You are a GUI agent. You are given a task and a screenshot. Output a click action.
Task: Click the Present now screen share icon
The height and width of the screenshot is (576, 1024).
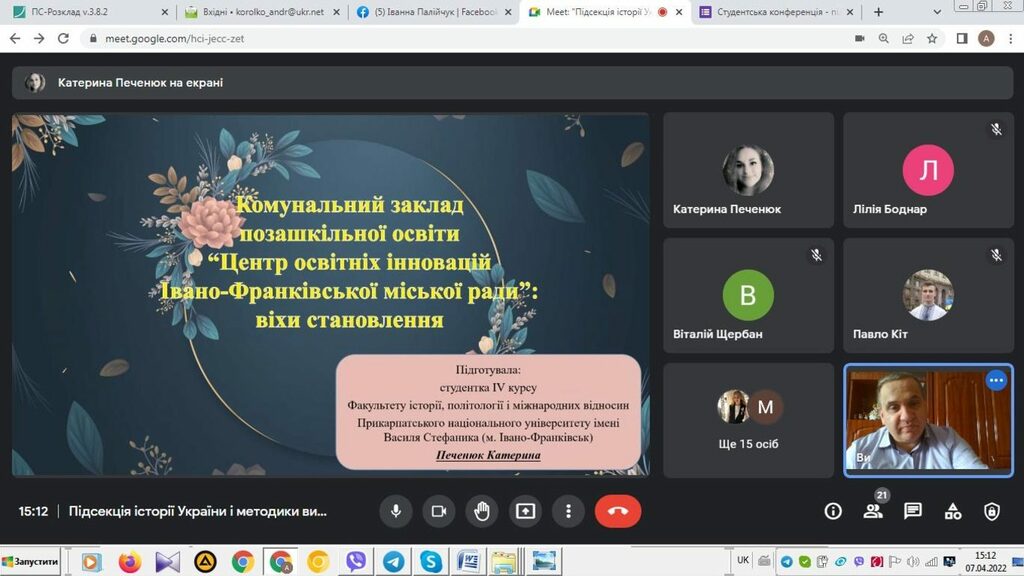click(525, 511)
